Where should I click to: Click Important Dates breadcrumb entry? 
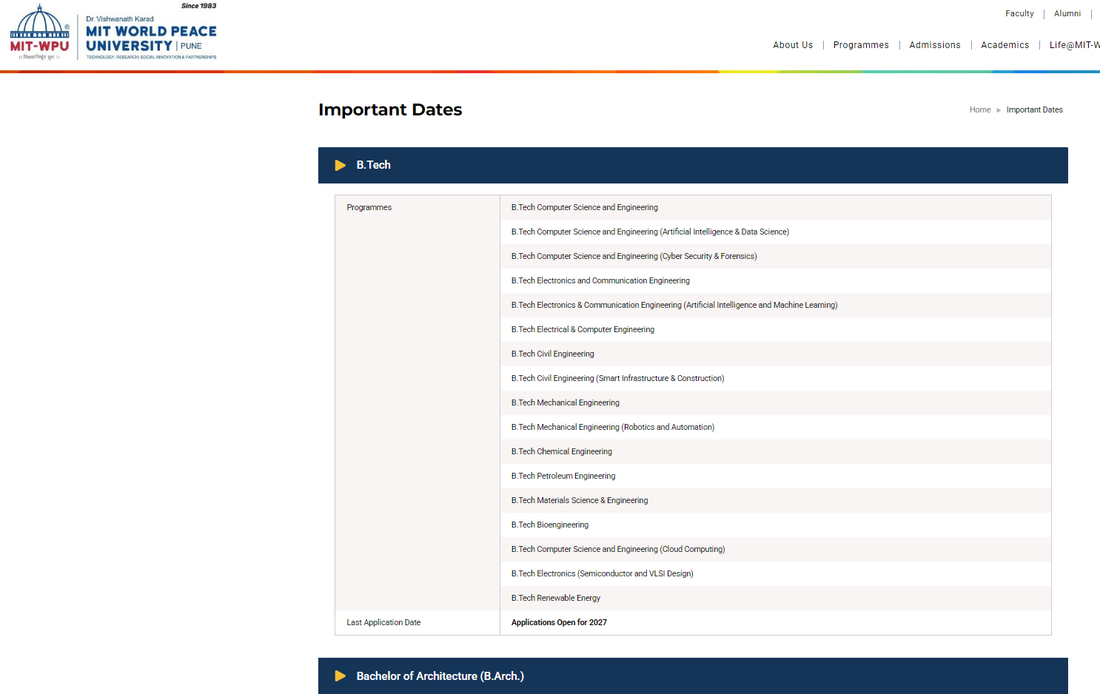point(1034,110)
